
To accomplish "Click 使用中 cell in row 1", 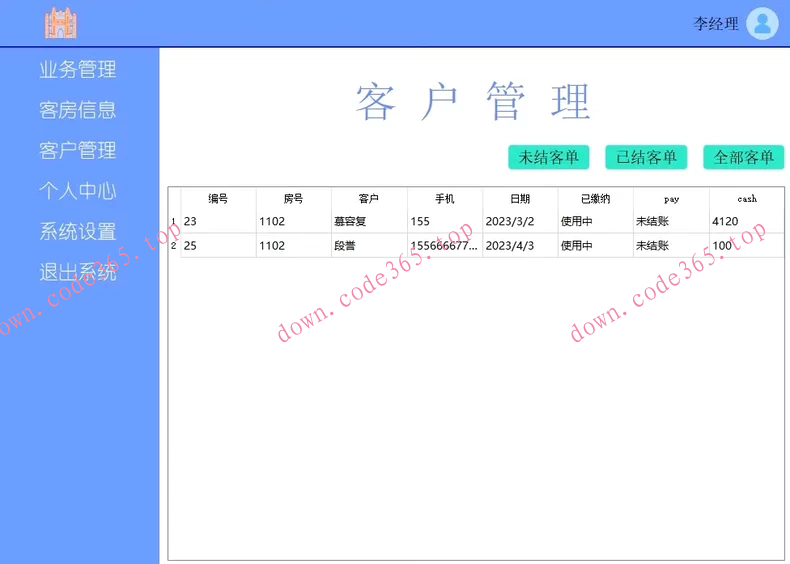I will point(596,221).
